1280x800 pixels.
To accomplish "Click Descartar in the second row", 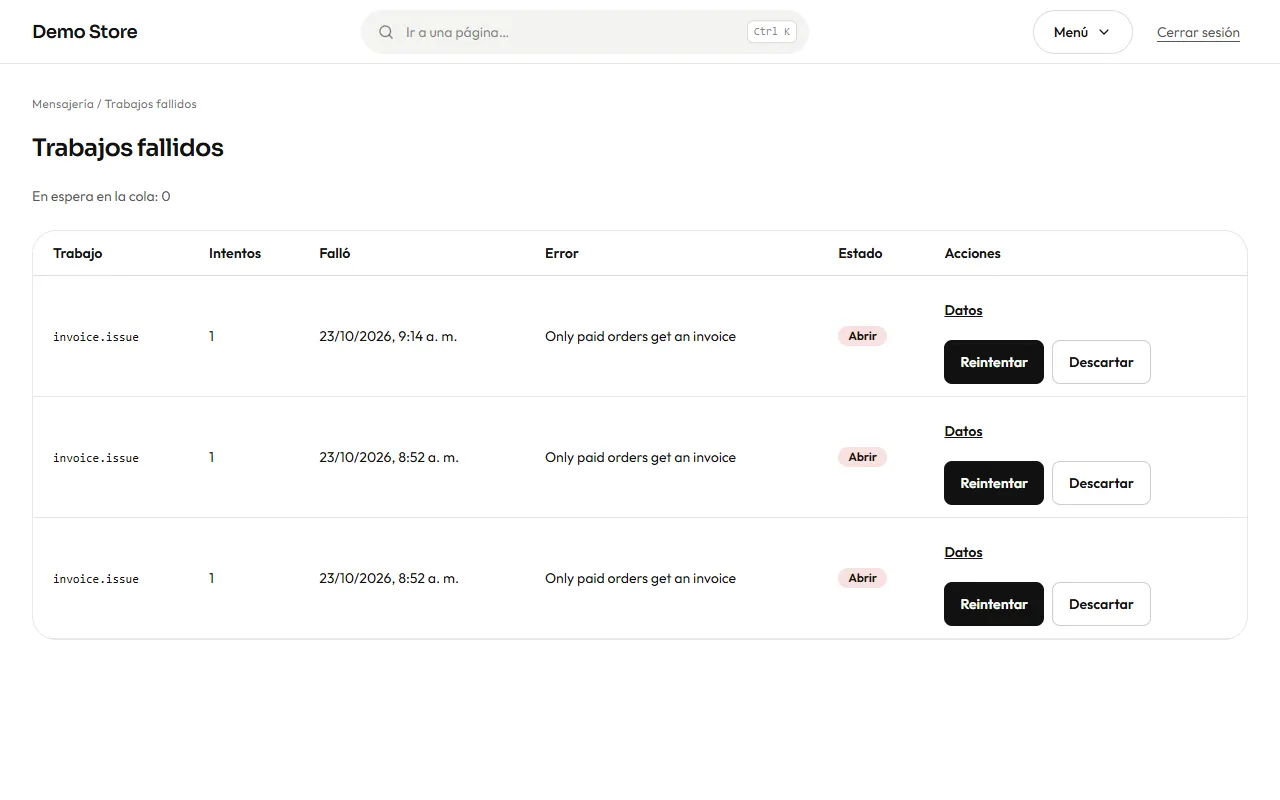I will [1101, 483].
